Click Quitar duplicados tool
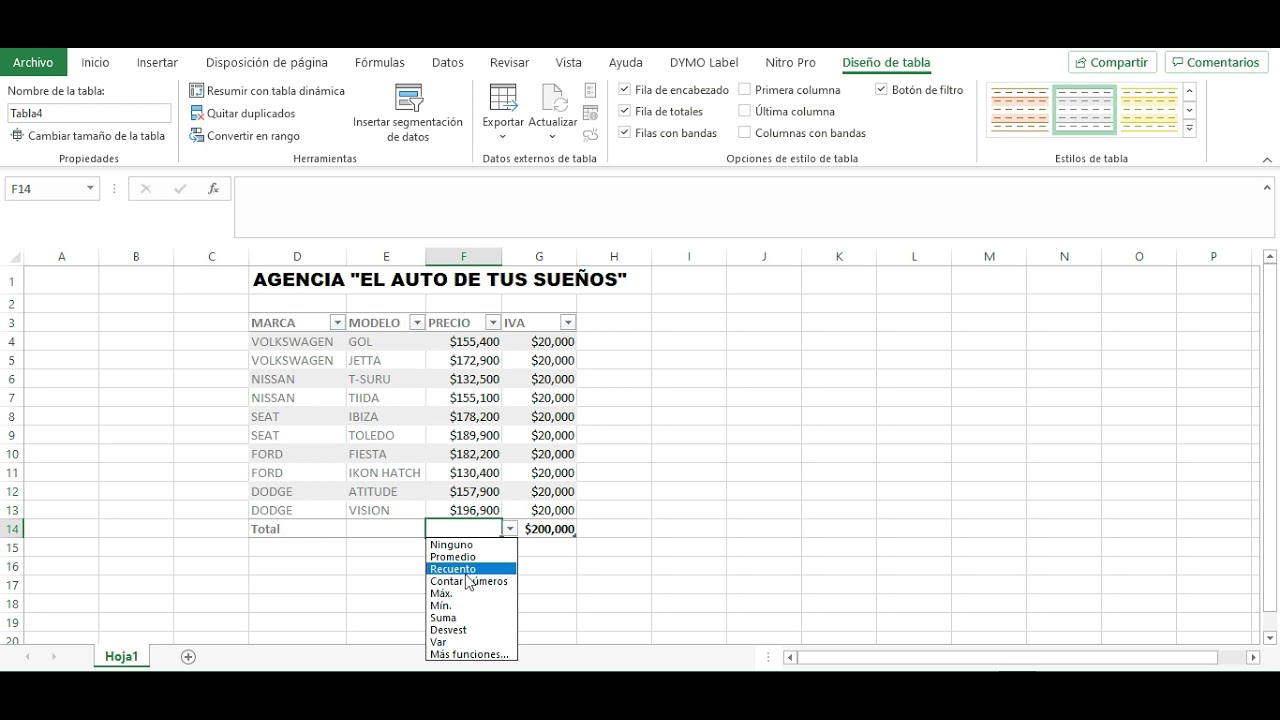1280x720 pixels. coord(243,114)
